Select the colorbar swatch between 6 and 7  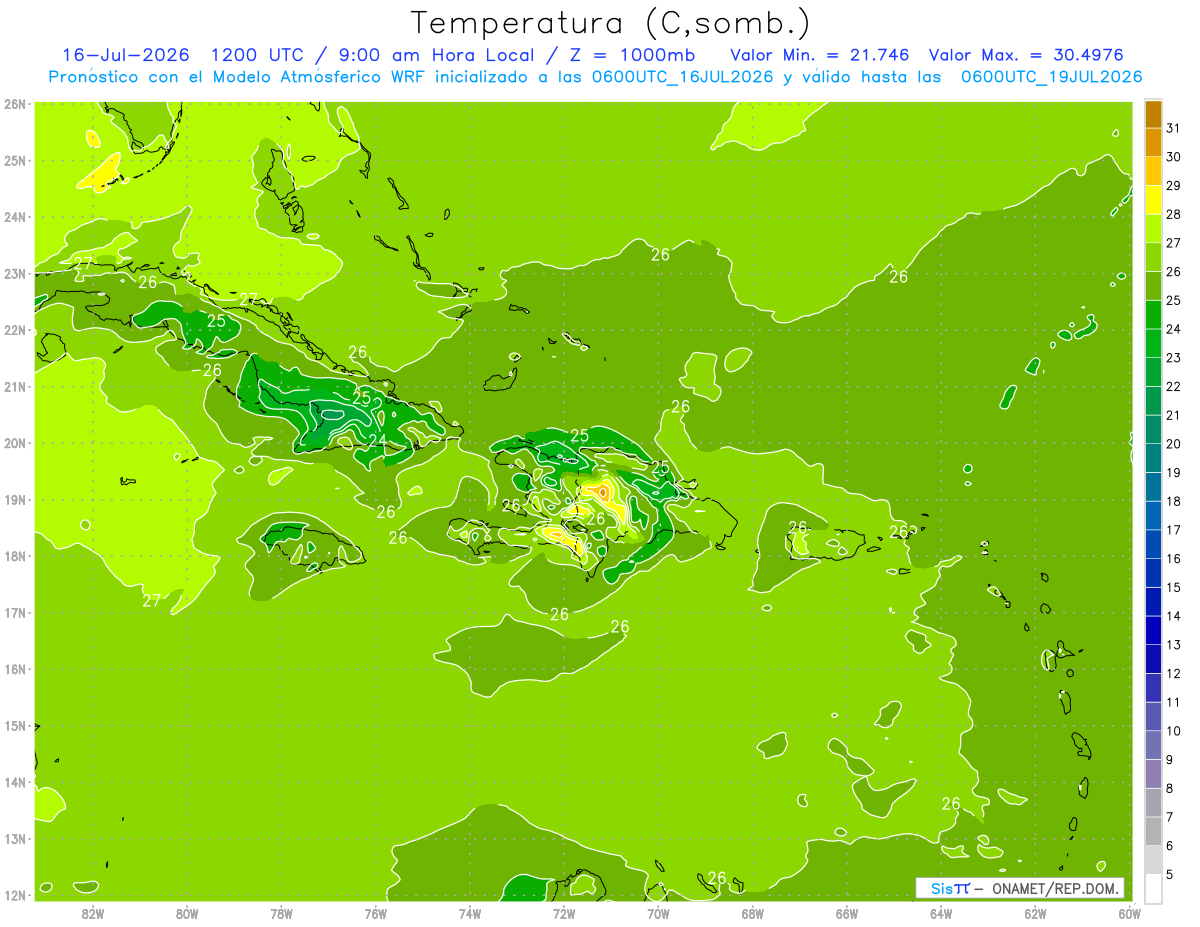1153,831
